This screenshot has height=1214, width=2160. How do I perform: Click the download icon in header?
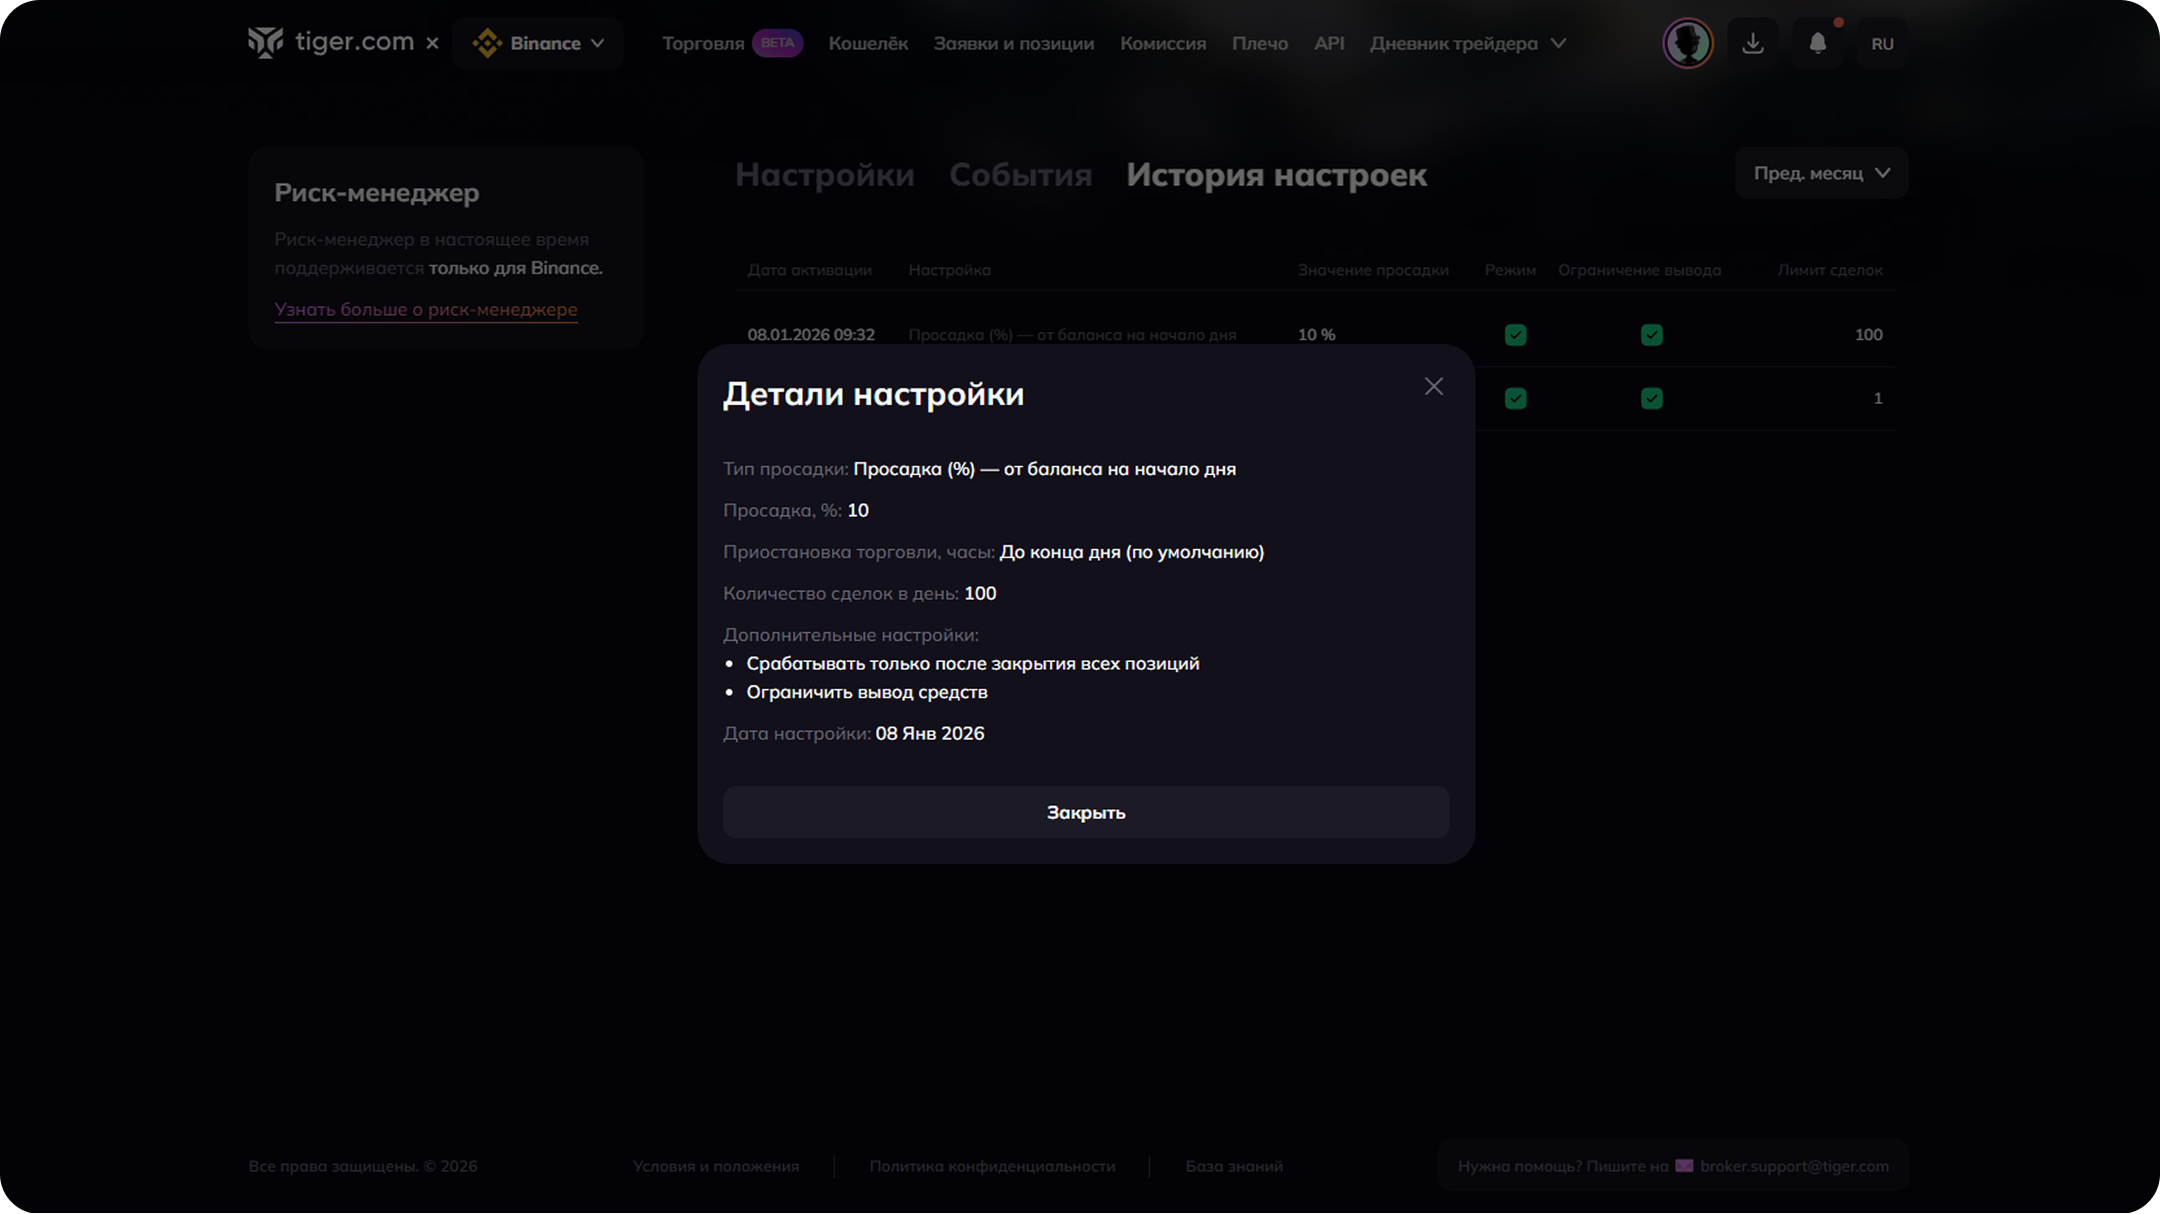click(1752, 43)
